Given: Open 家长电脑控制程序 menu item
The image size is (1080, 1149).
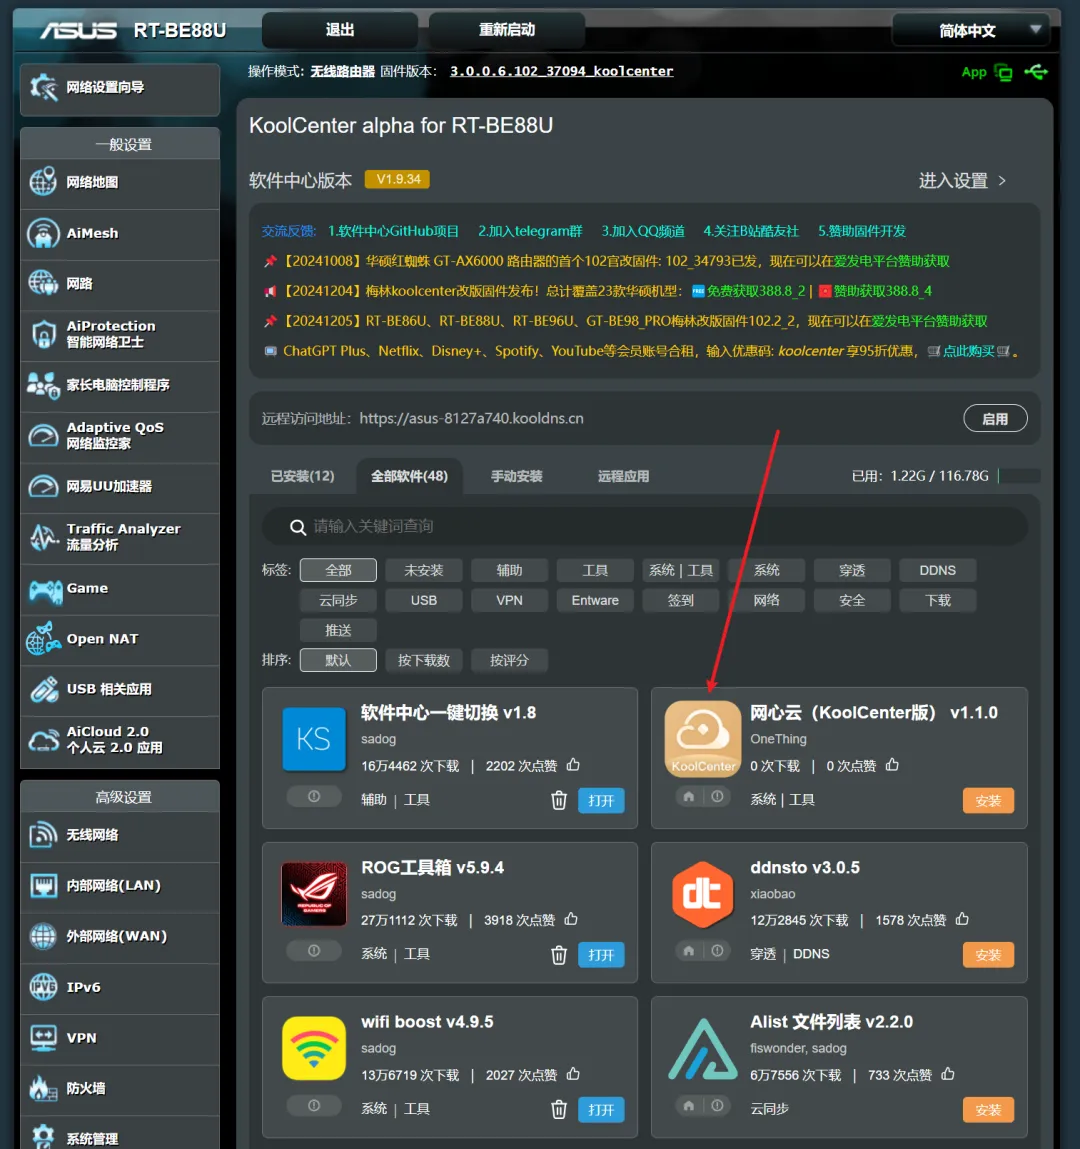Looking at the screenshot, I should (x=120, y=385).
